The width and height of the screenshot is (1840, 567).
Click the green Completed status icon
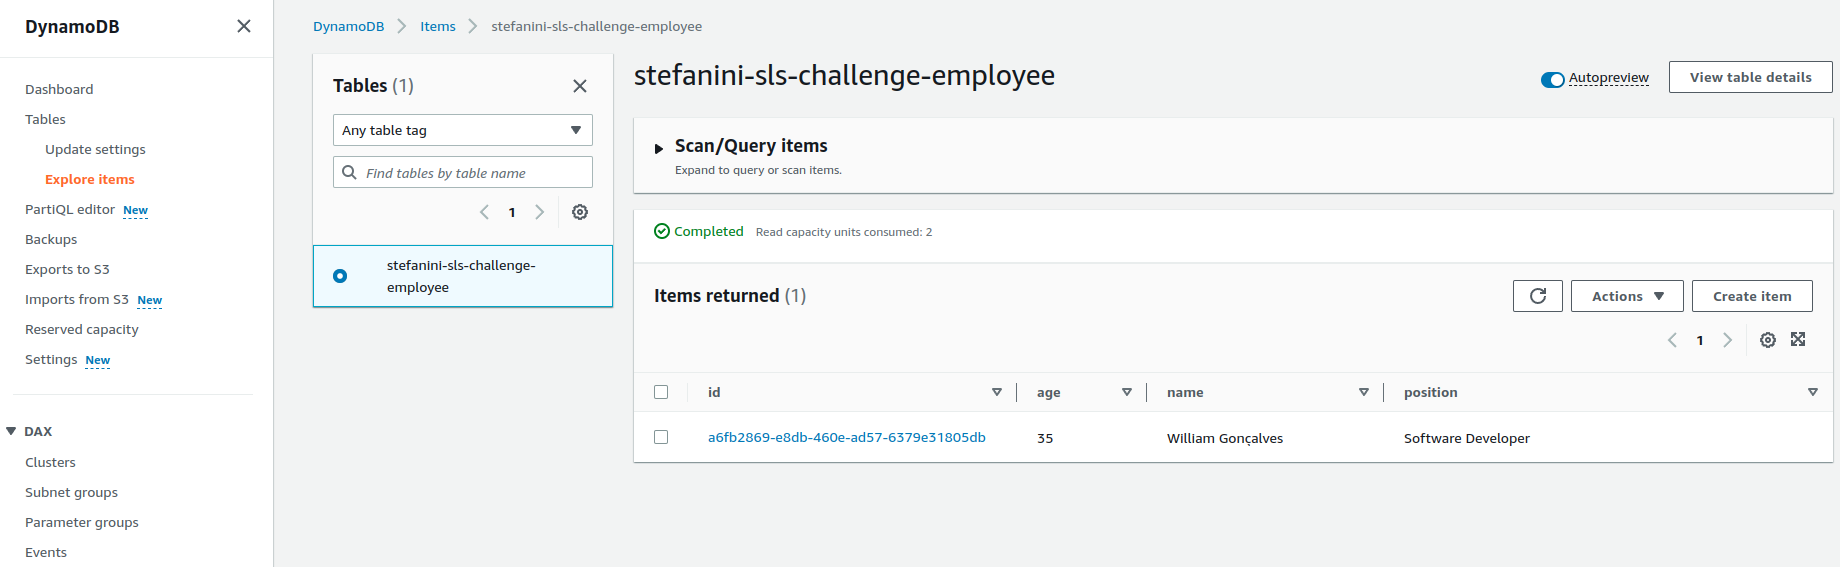[x=662, y=231]
